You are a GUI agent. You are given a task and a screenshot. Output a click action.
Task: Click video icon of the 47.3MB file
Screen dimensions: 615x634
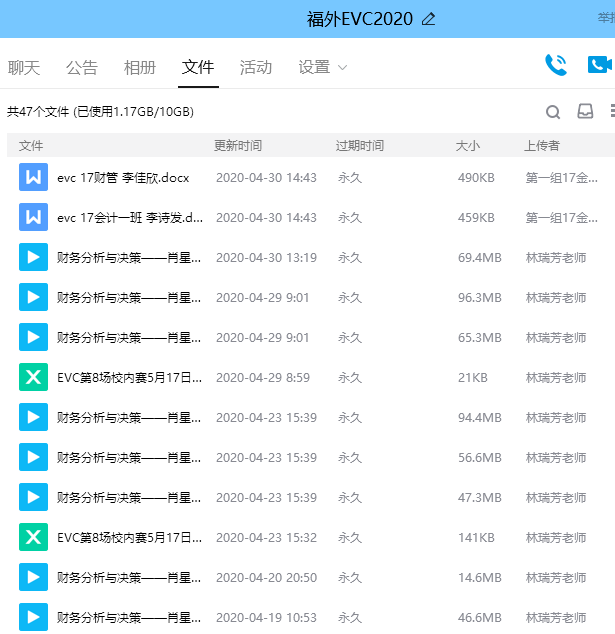pos(34,497)
